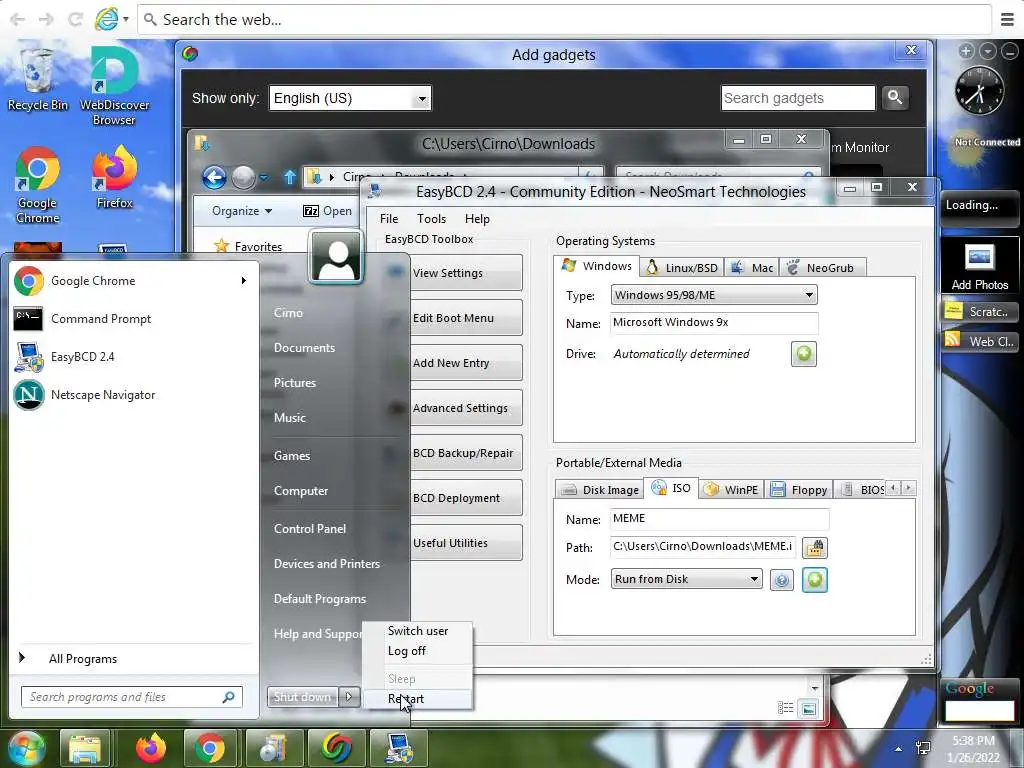Switch to the NeoGrub tab
This screenshot has height=768, width=1024.
point(822,267)
